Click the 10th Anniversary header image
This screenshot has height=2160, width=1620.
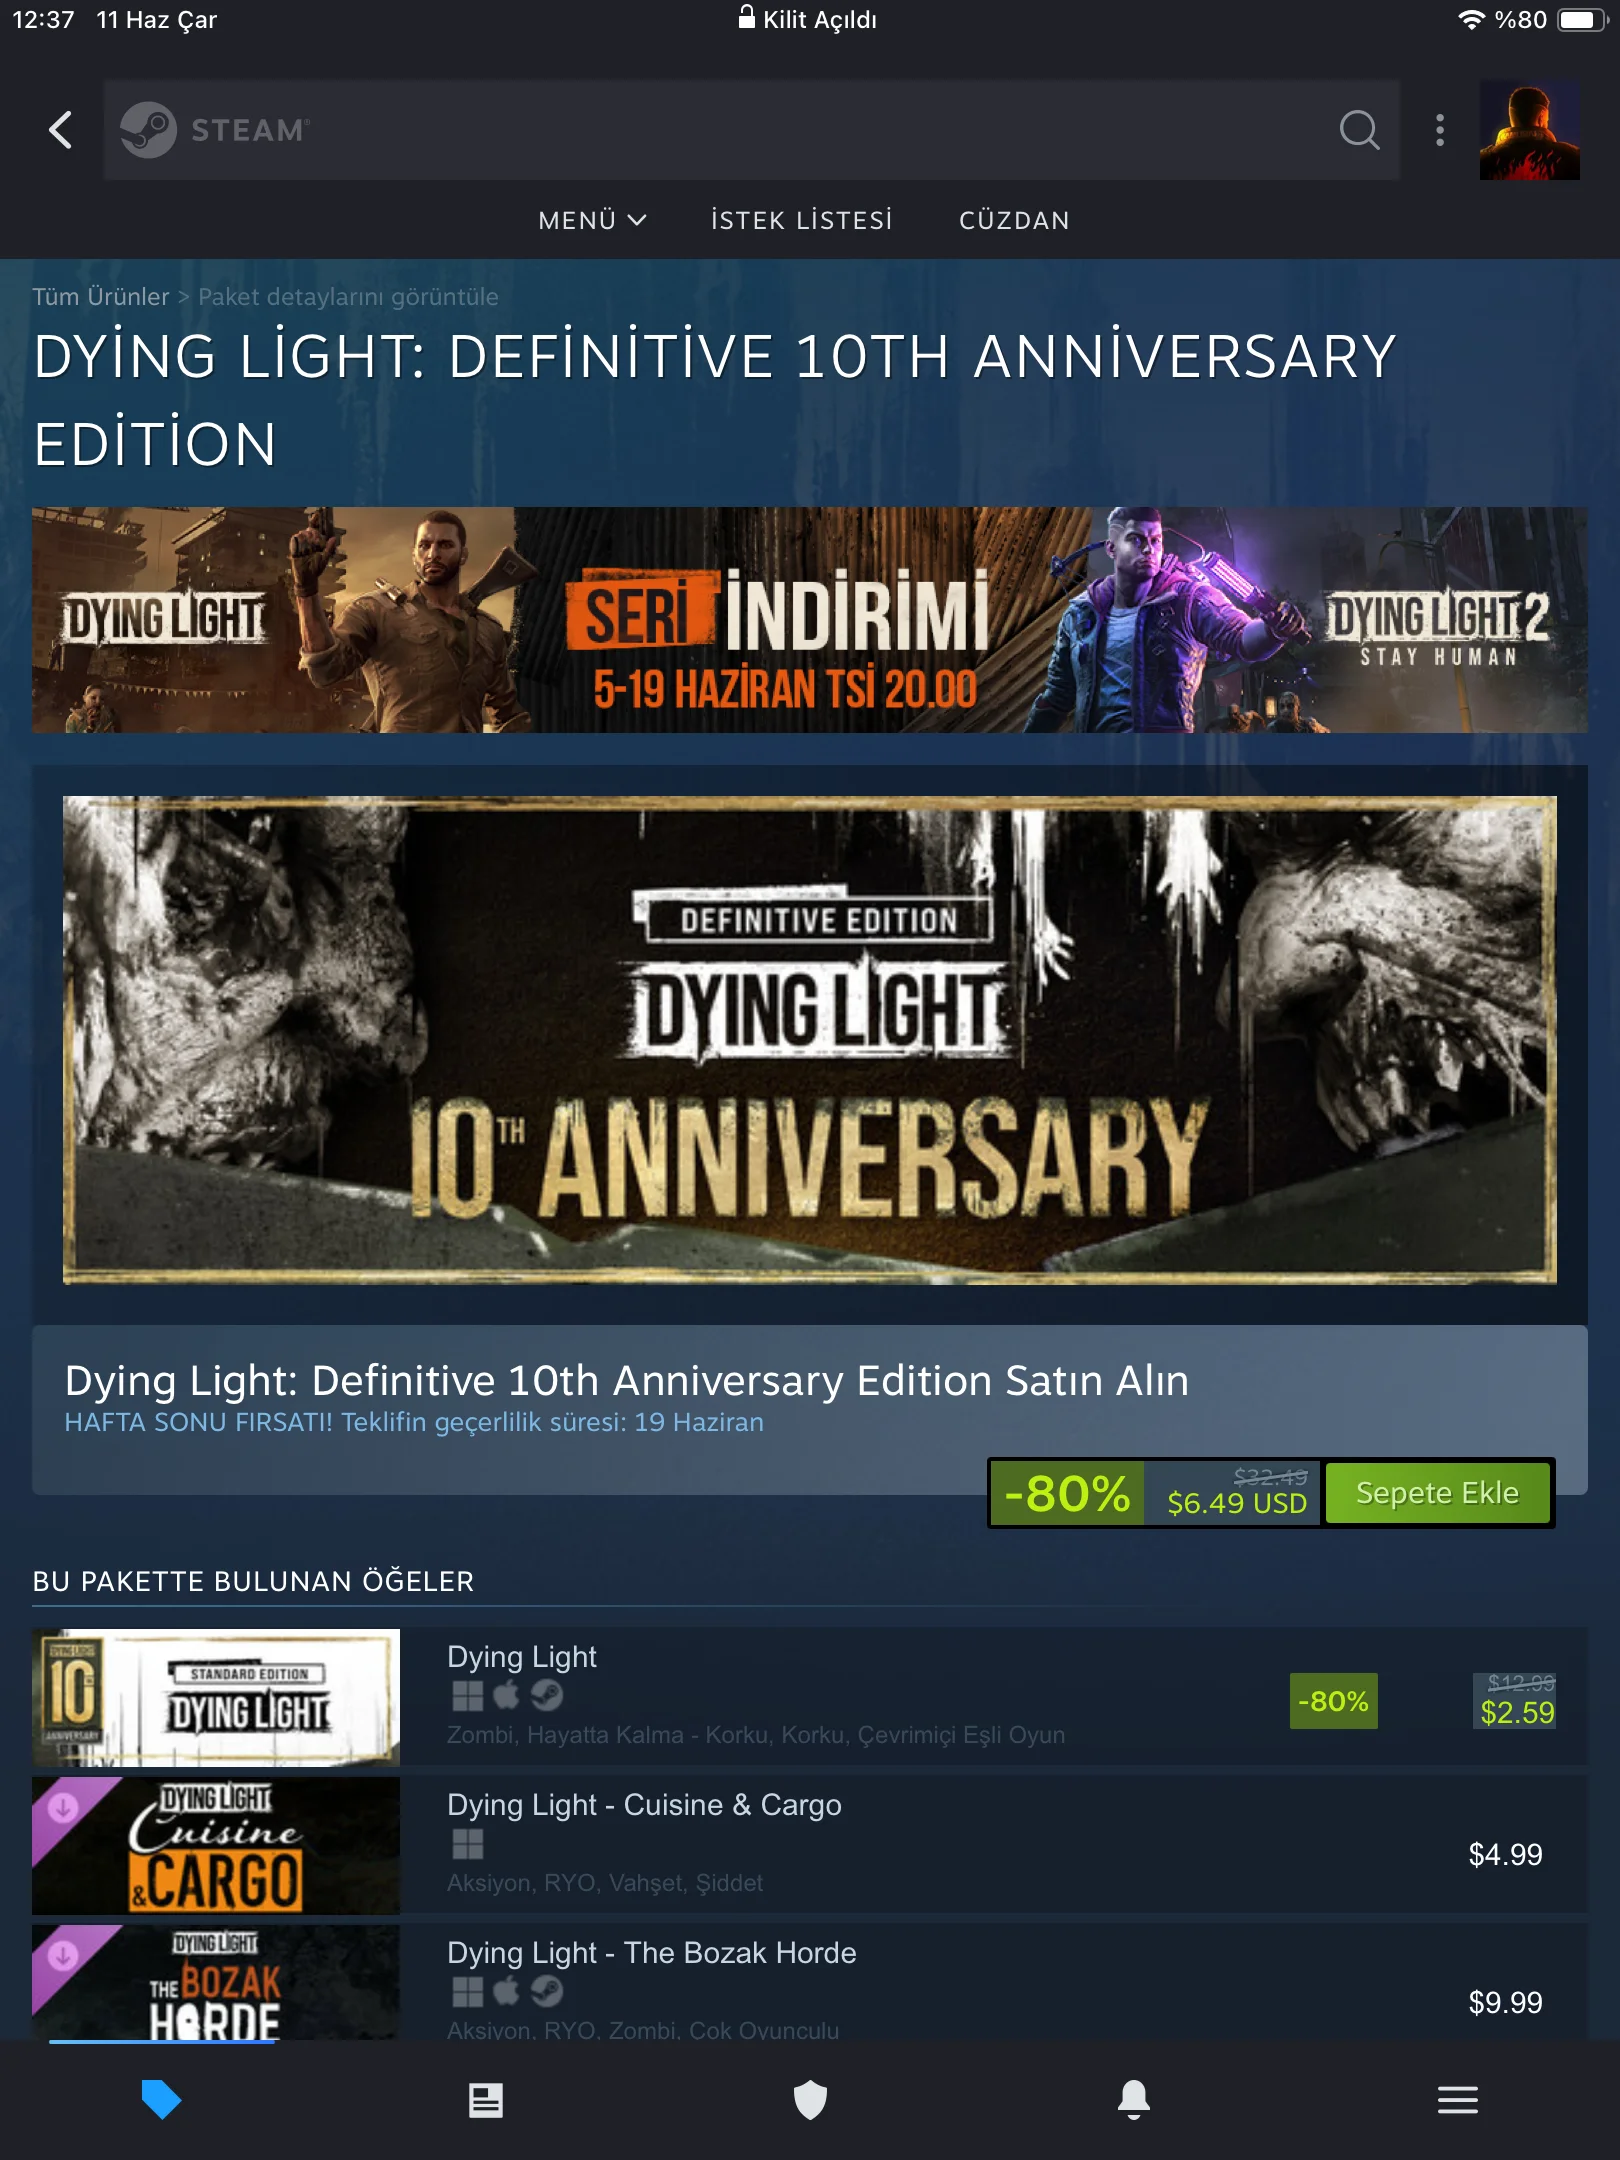click(x=810, y=1040)
